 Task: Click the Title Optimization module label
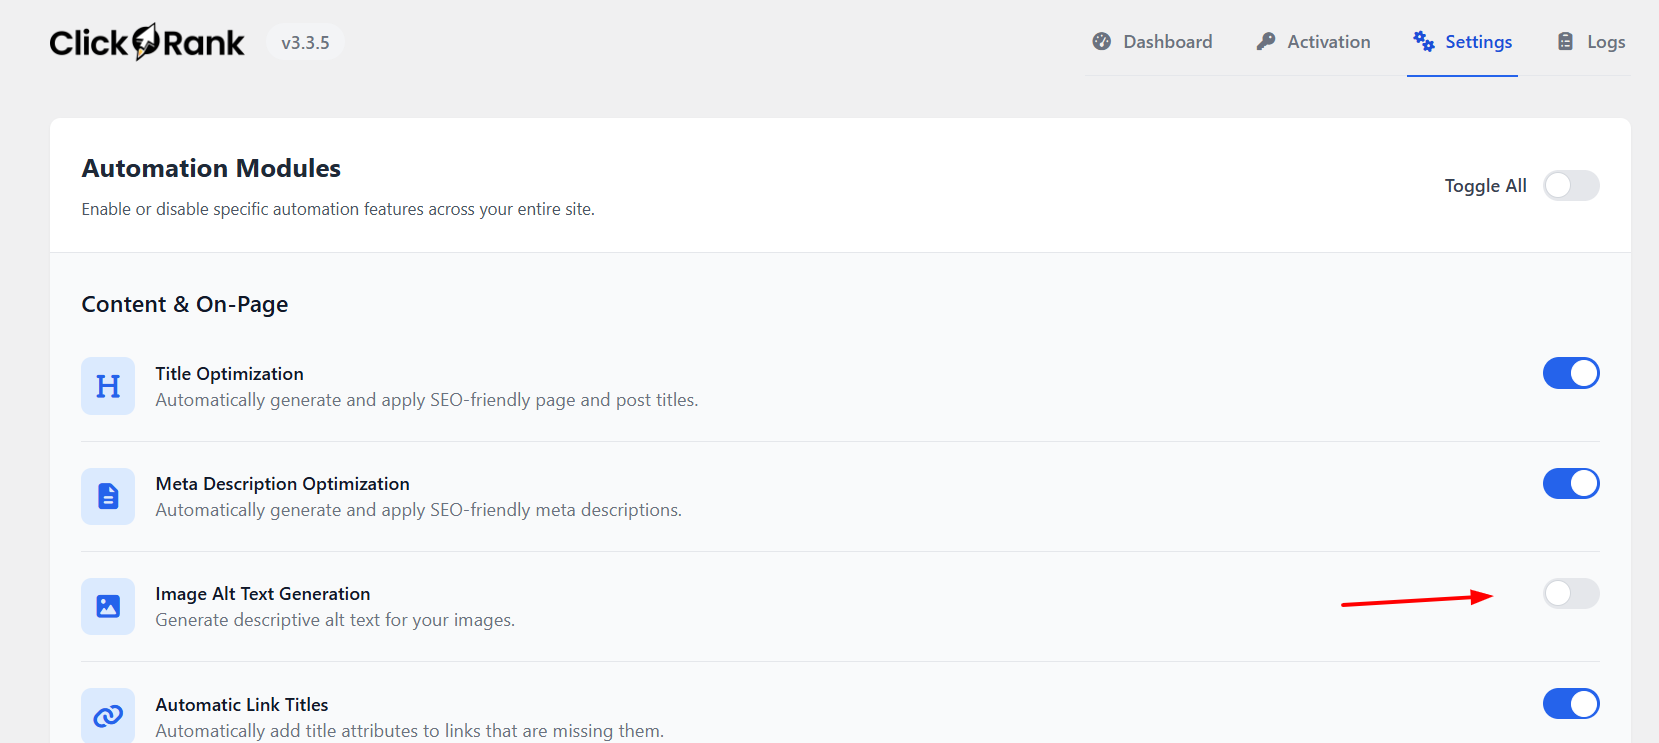coord(229,374)
